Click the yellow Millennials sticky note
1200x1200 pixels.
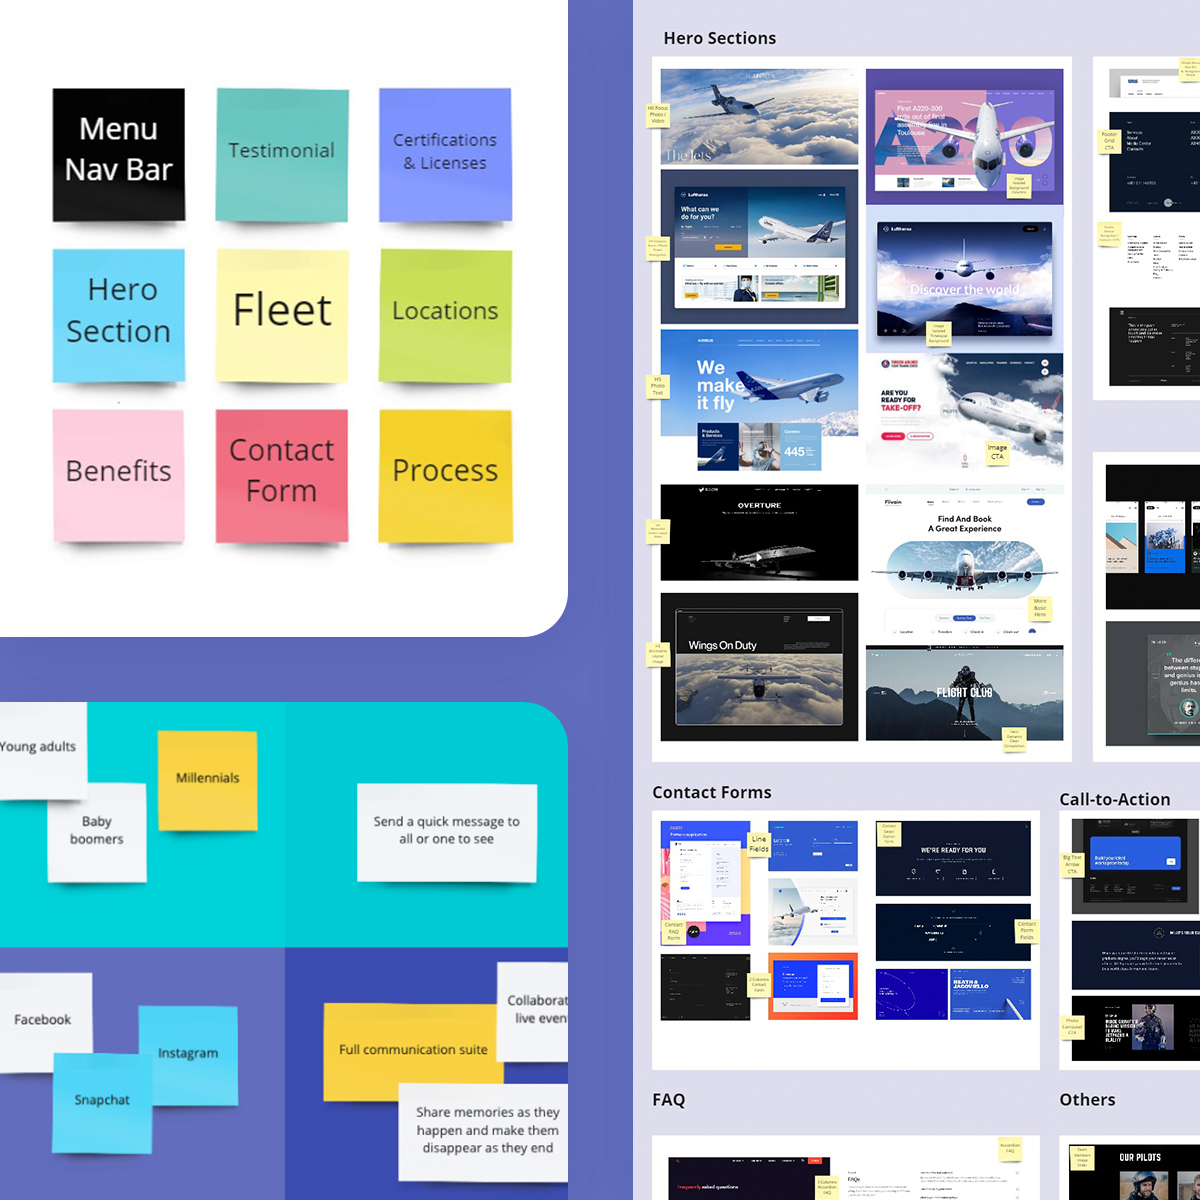tap(207, 780)
